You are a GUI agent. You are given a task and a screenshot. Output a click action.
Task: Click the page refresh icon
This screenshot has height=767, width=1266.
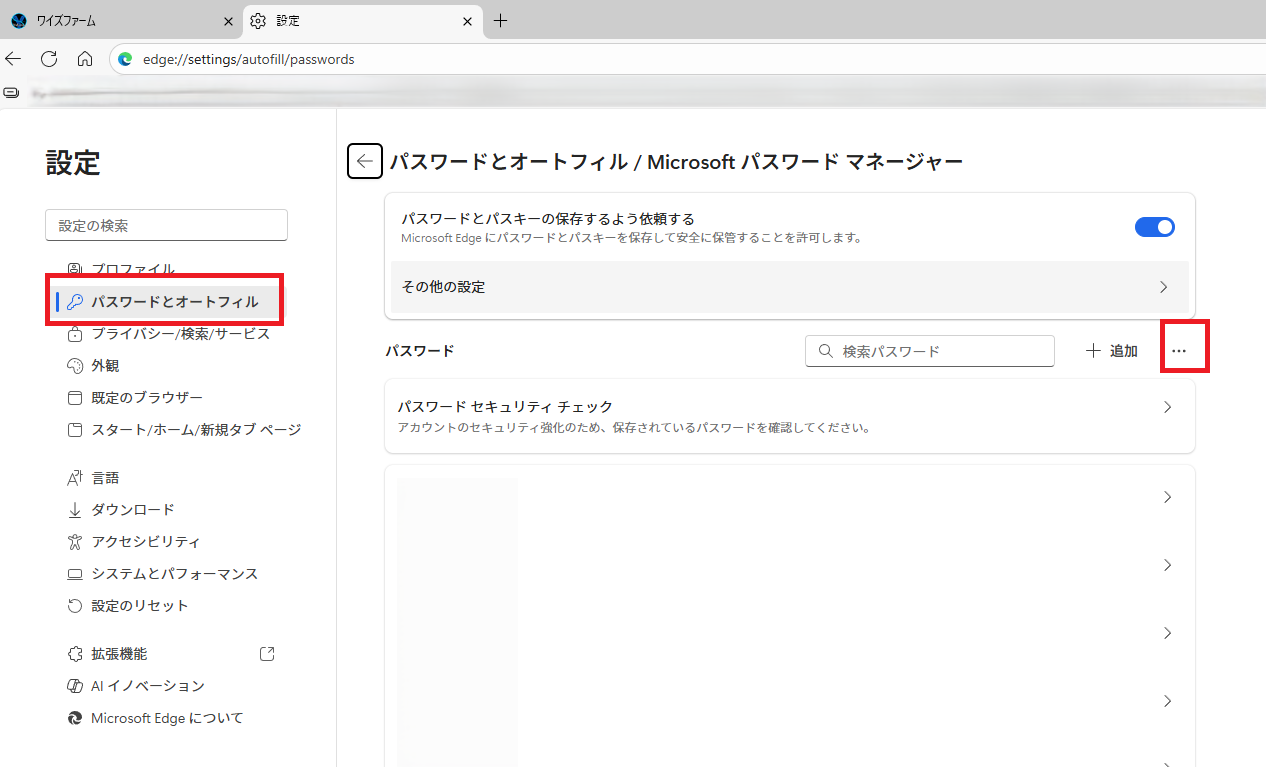pyautogui.click(x=49, y=59)
